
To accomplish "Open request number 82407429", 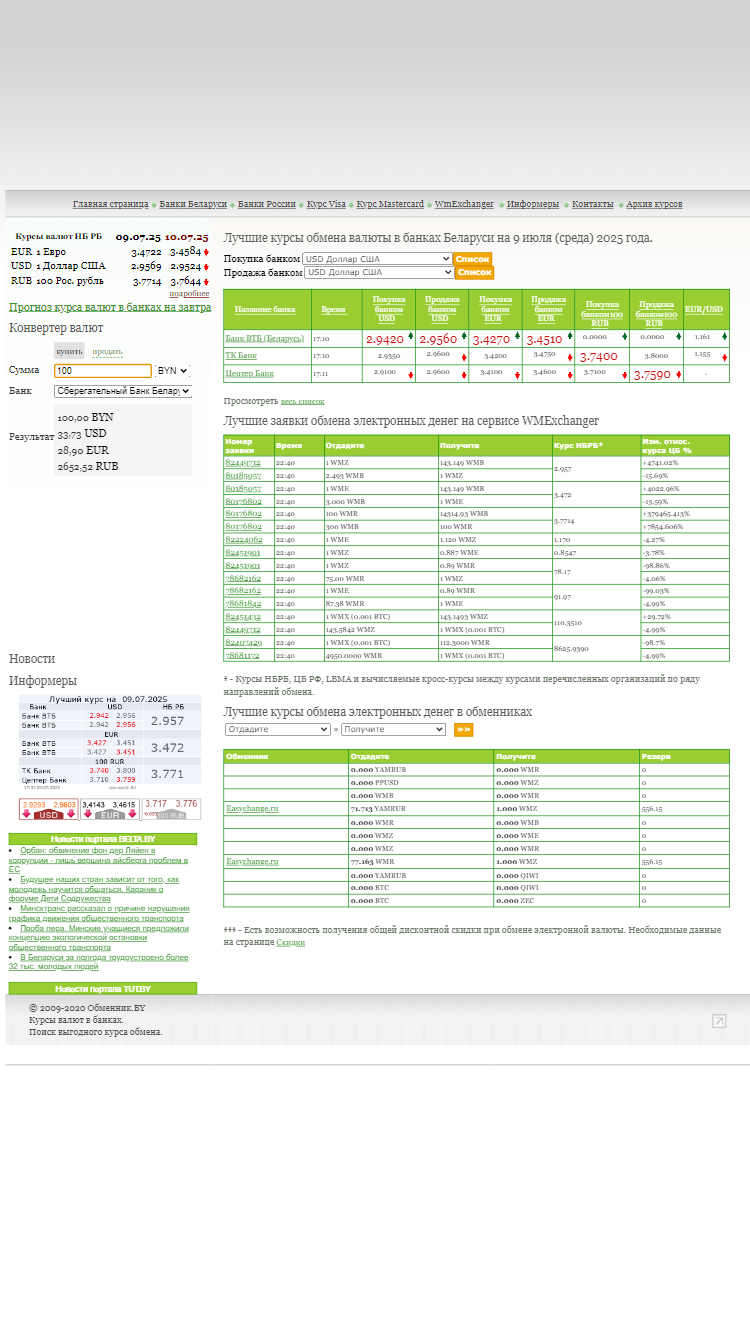I will point(244,643).
